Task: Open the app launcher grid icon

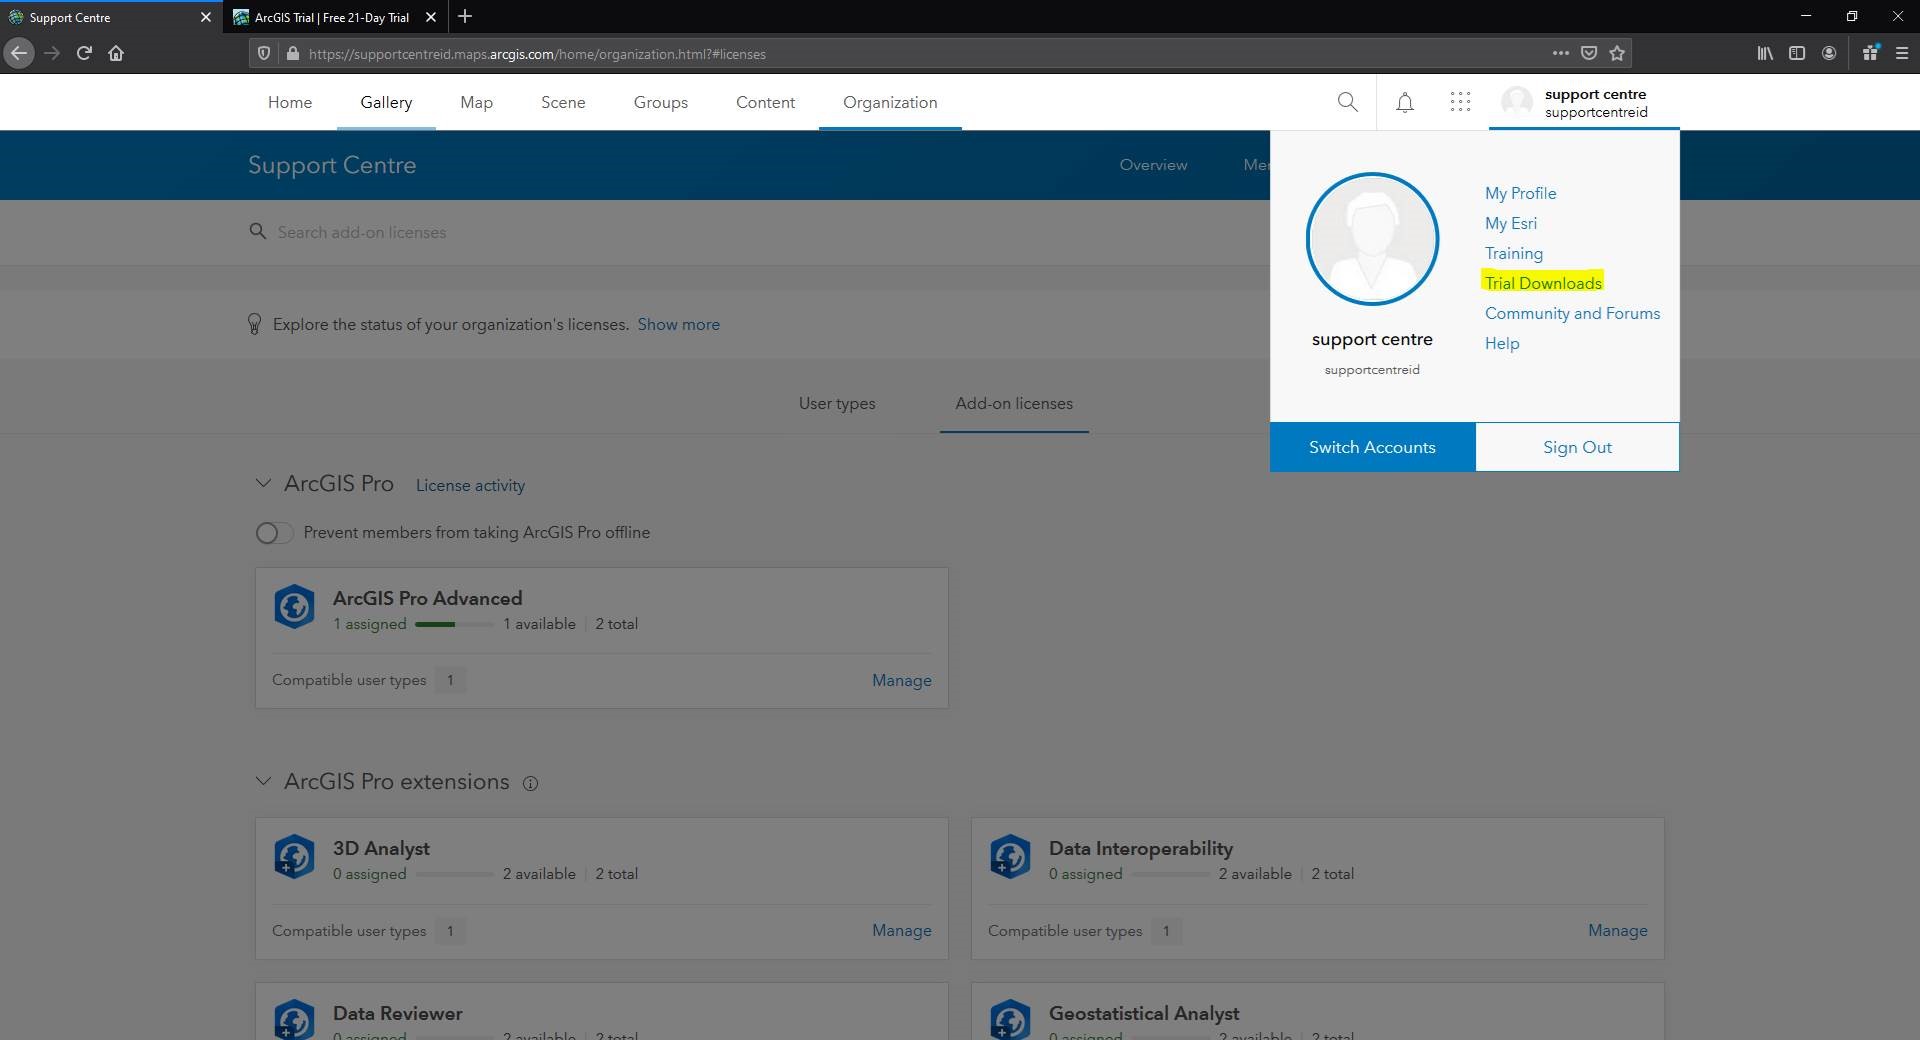Action: pos(1460,102)
